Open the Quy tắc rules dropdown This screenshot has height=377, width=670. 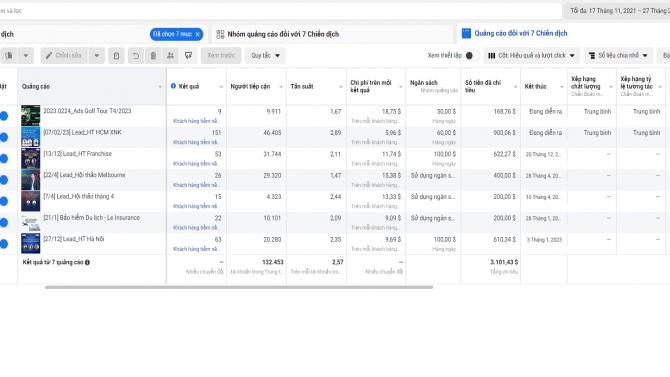[265, 56]
